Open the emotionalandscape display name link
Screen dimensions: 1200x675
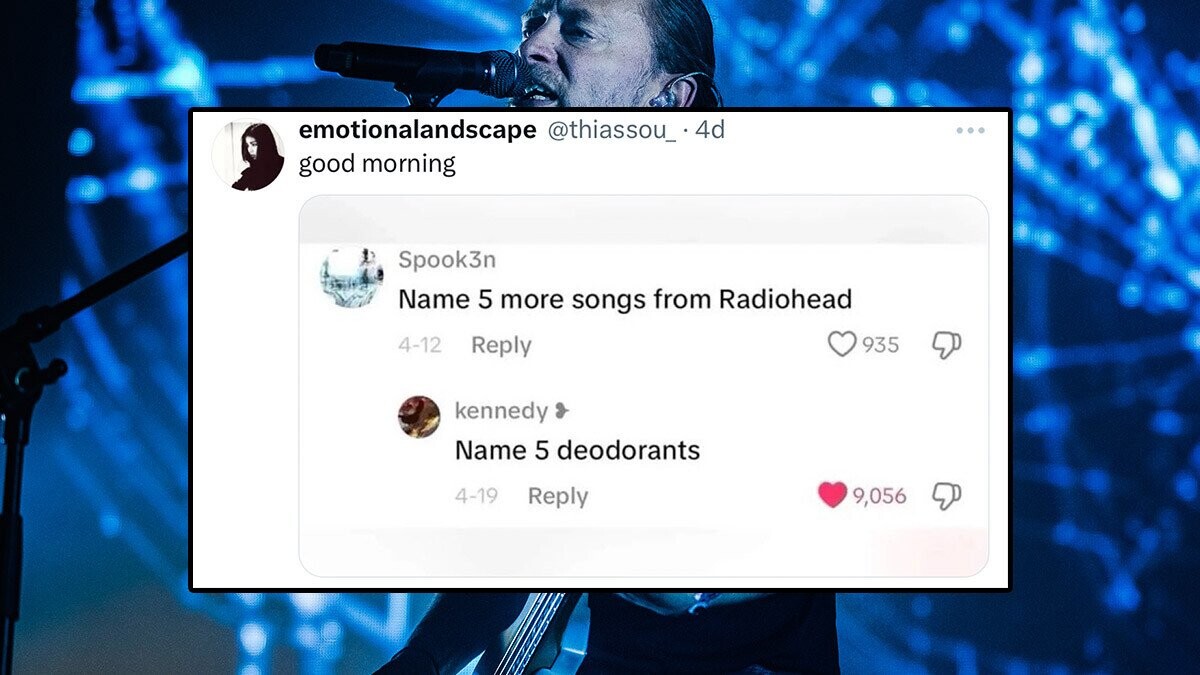pos(418,130)
